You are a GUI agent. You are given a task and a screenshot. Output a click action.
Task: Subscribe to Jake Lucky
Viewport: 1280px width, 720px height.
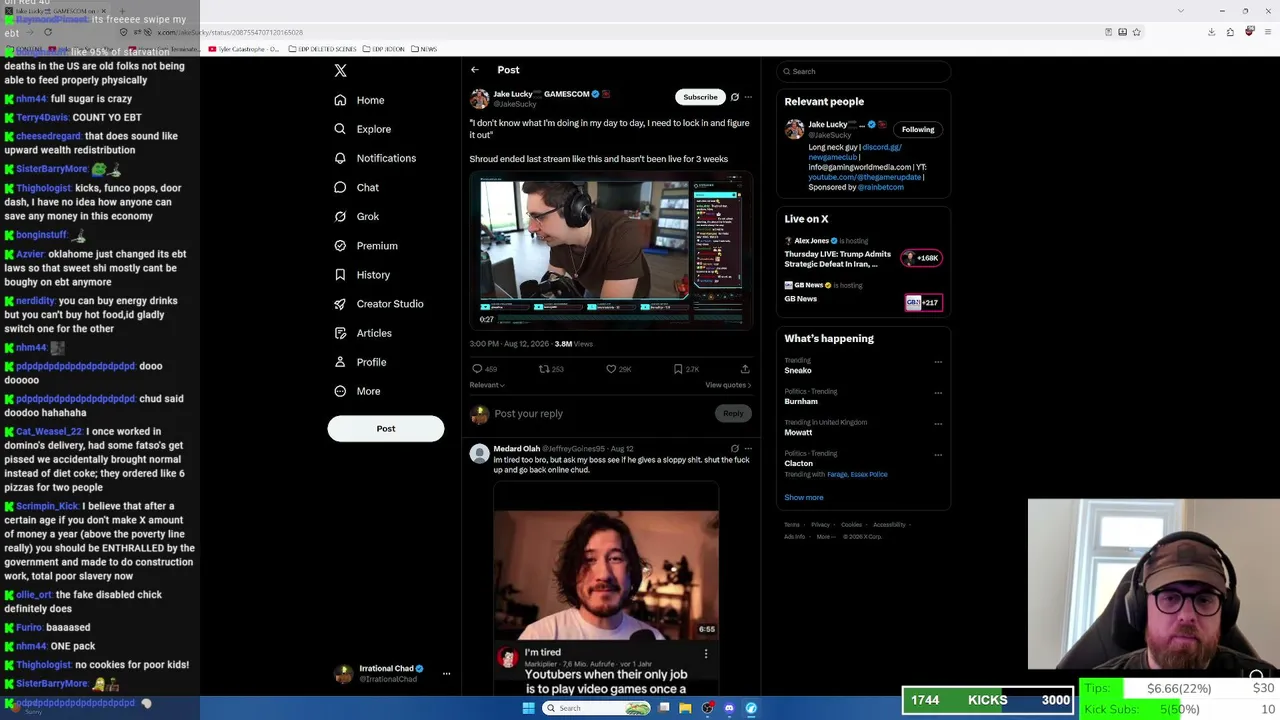point(700,97)
